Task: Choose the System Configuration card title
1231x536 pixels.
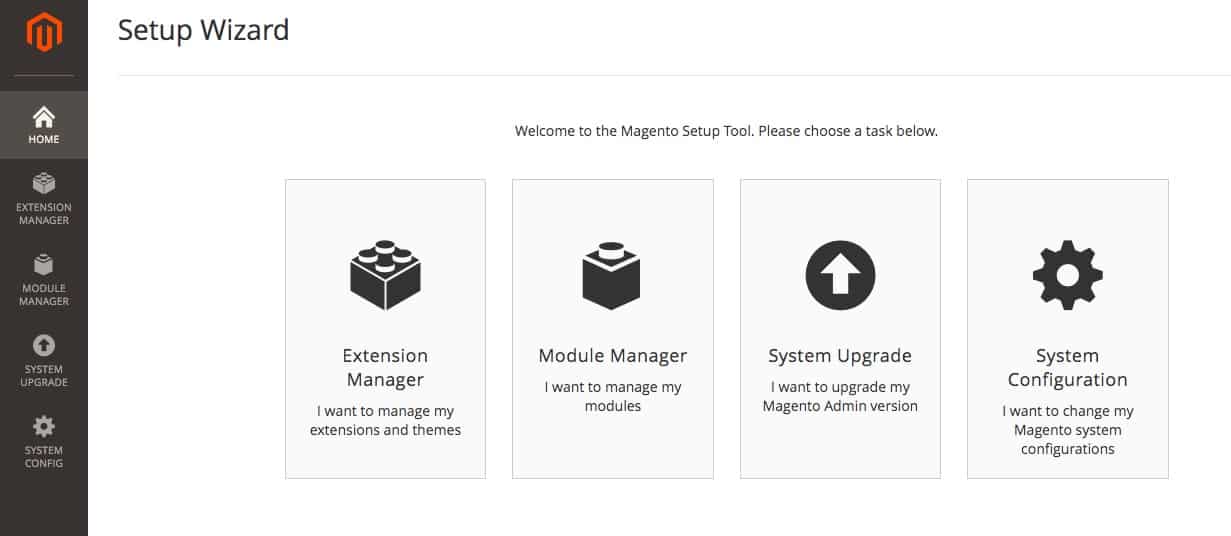Action: [1067, 368]
